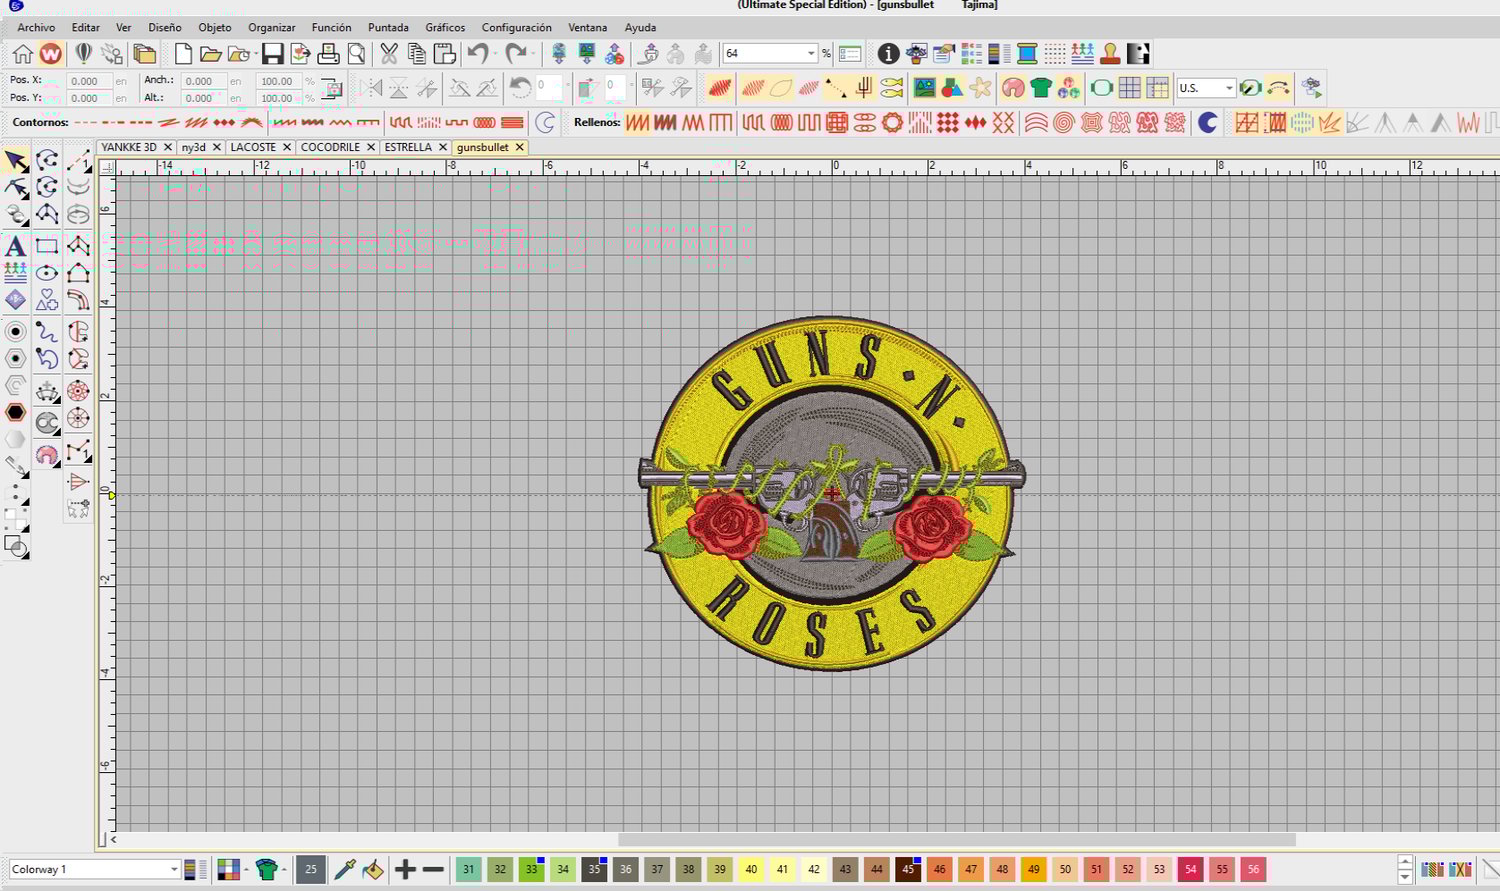Viewport: 1500px width, 891px height.
Task: Select yellow color swatch 40
Action: (751, 869)
